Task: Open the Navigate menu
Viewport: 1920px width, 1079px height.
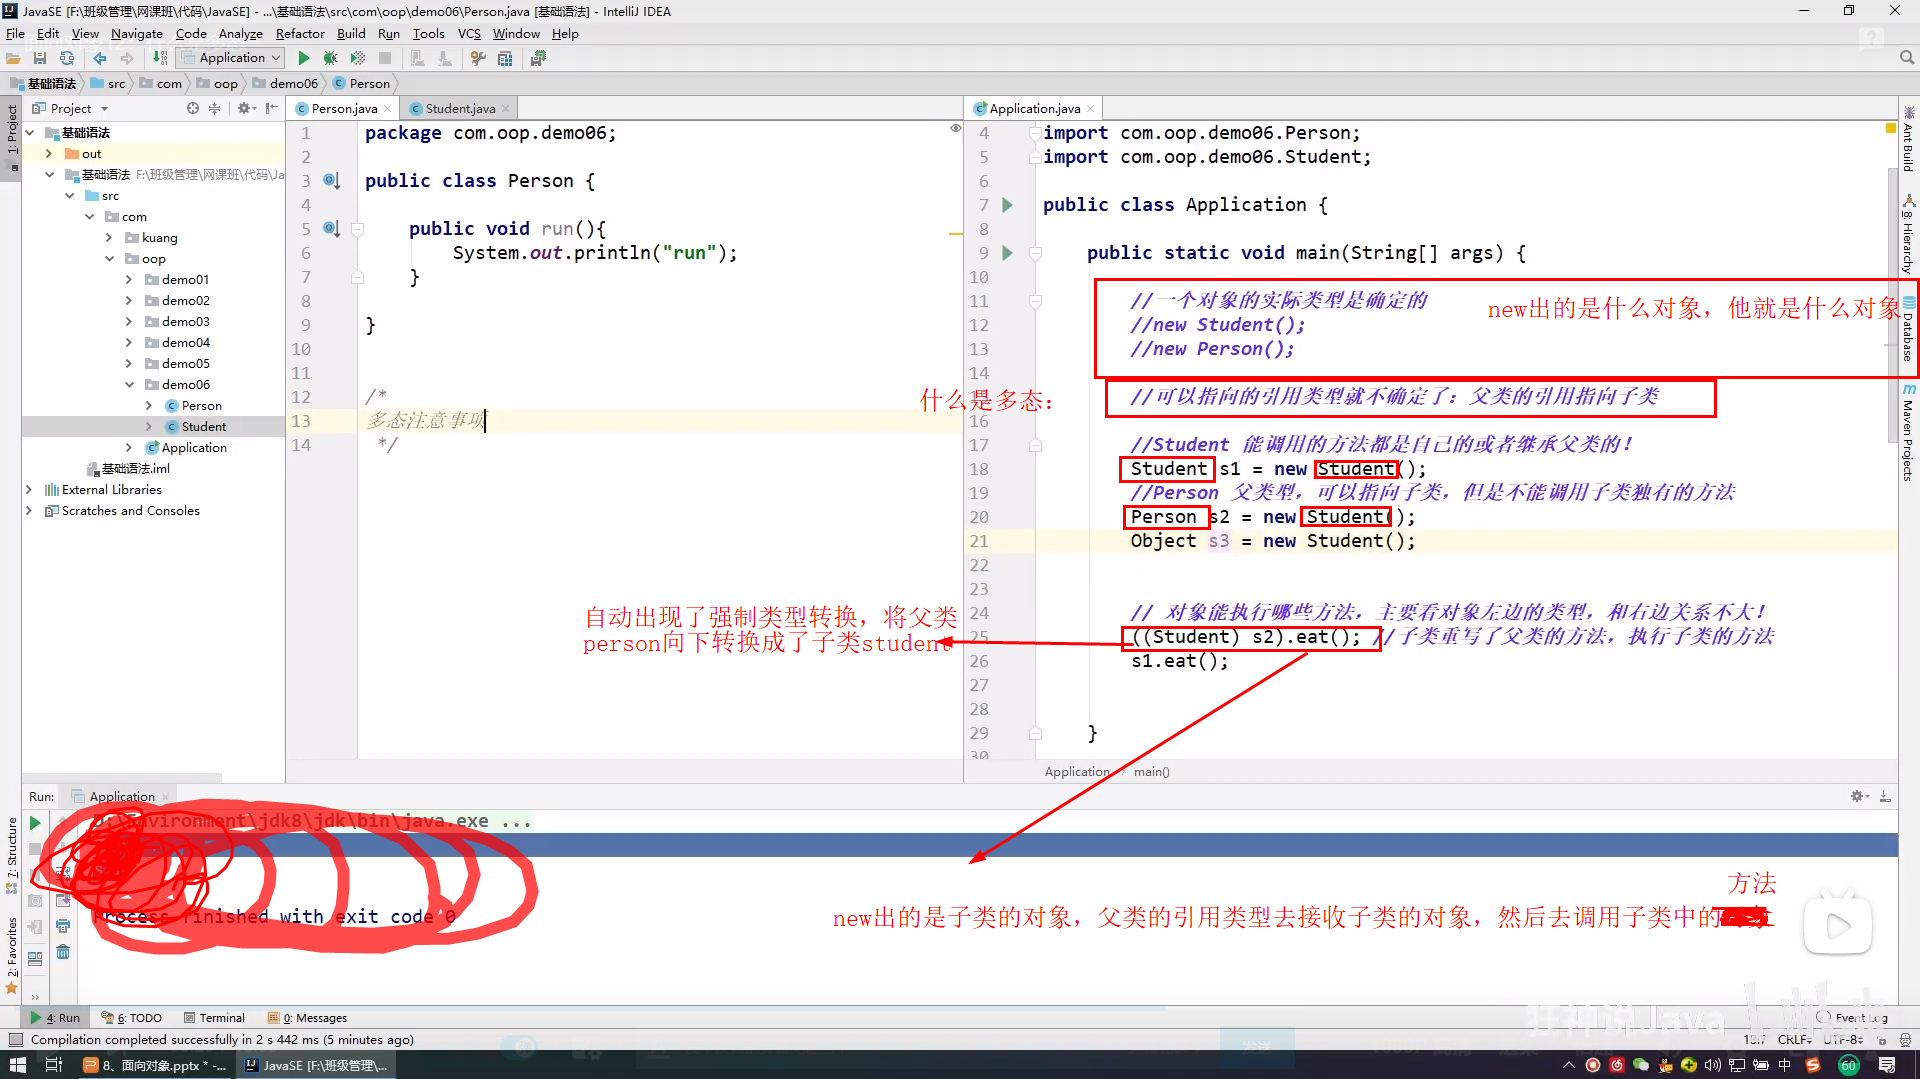Action: (136, 33)
